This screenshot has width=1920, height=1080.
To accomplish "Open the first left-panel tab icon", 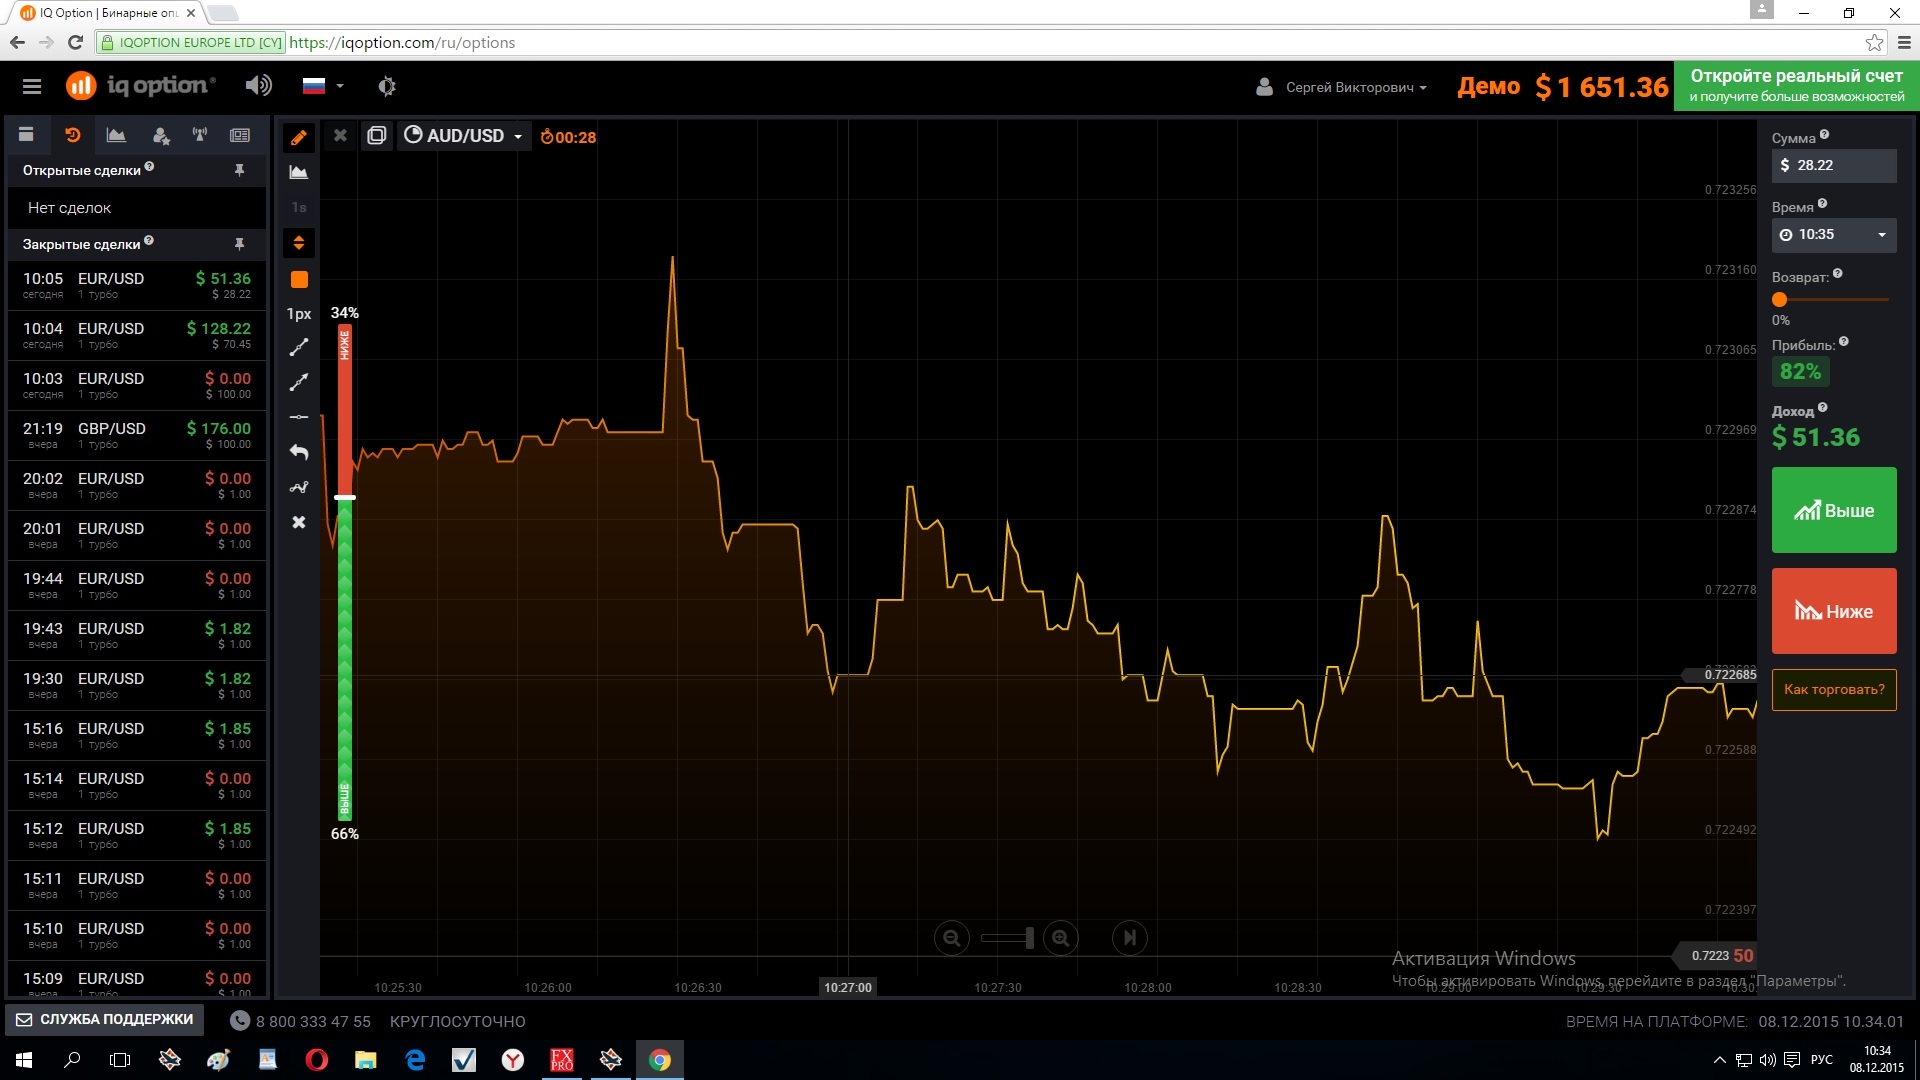I will [26, 135].
